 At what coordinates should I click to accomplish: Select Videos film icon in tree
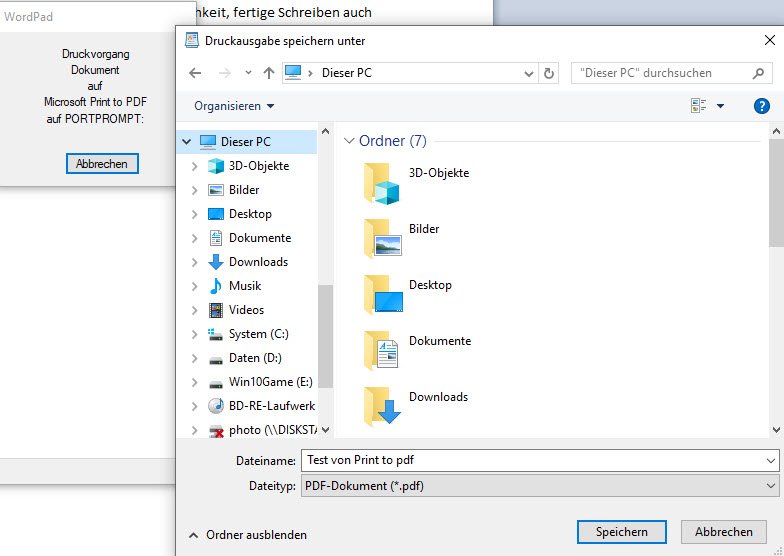[x=216, y=310]
